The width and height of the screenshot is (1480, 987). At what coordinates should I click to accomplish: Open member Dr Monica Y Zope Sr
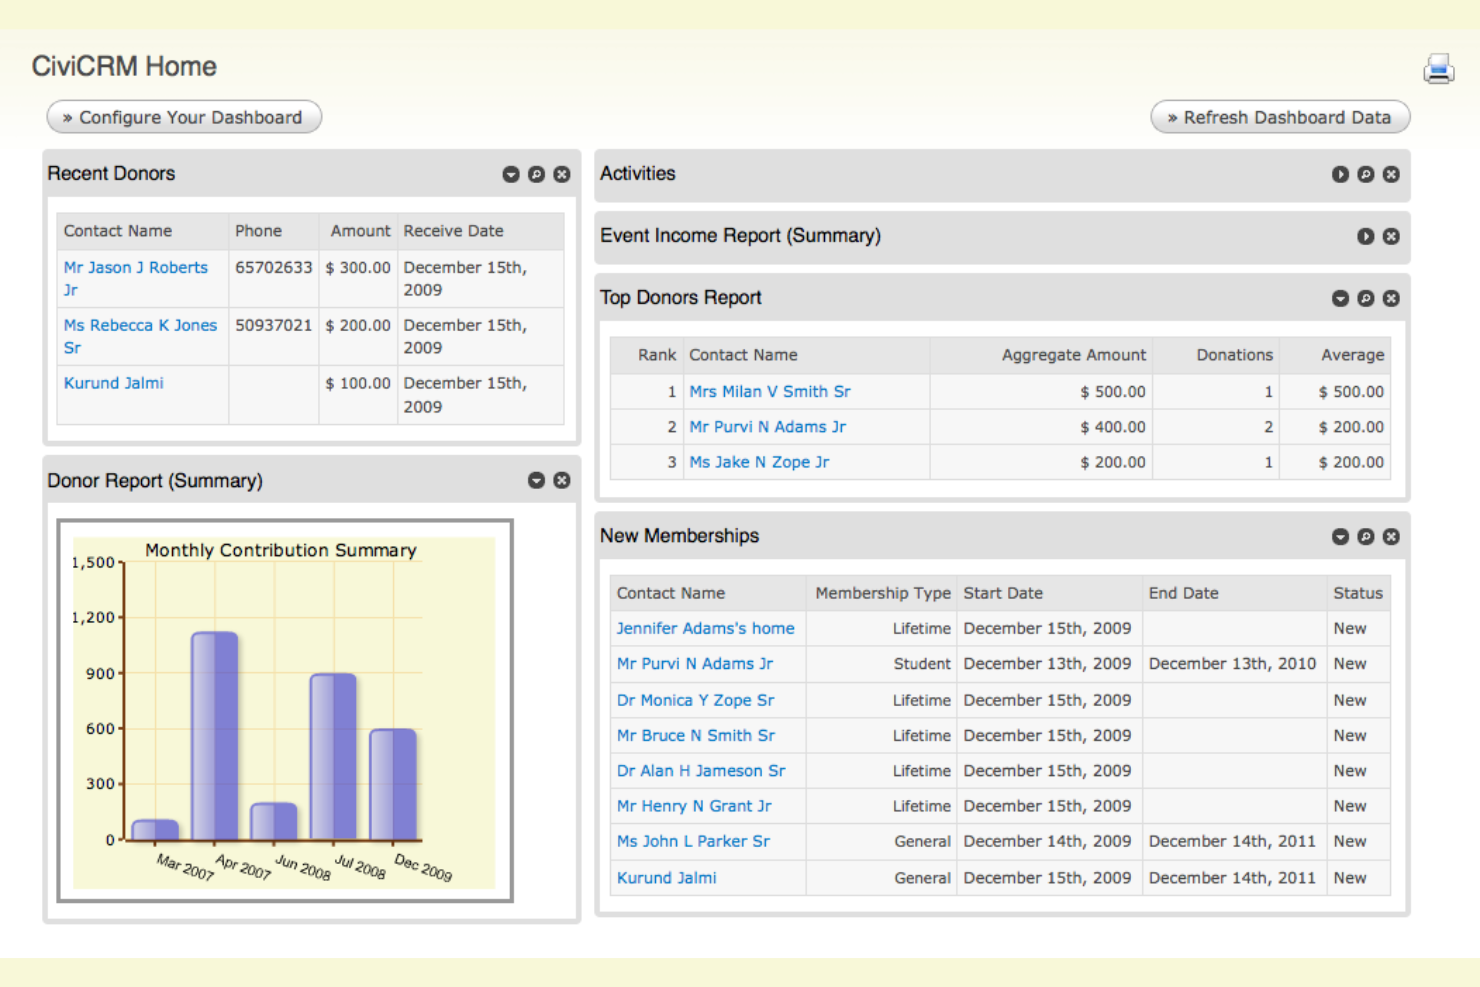click(695, 700)
